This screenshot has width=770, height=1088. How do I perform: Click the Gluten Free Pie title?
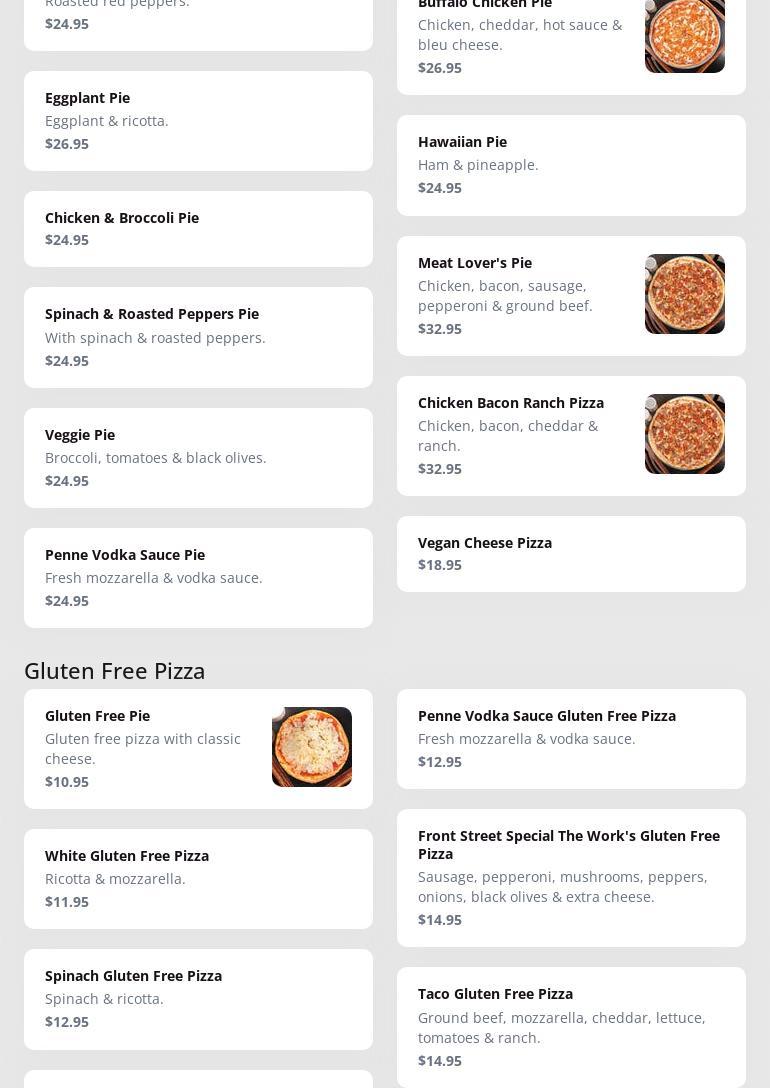pyautogui.click(x=97, y=716)
